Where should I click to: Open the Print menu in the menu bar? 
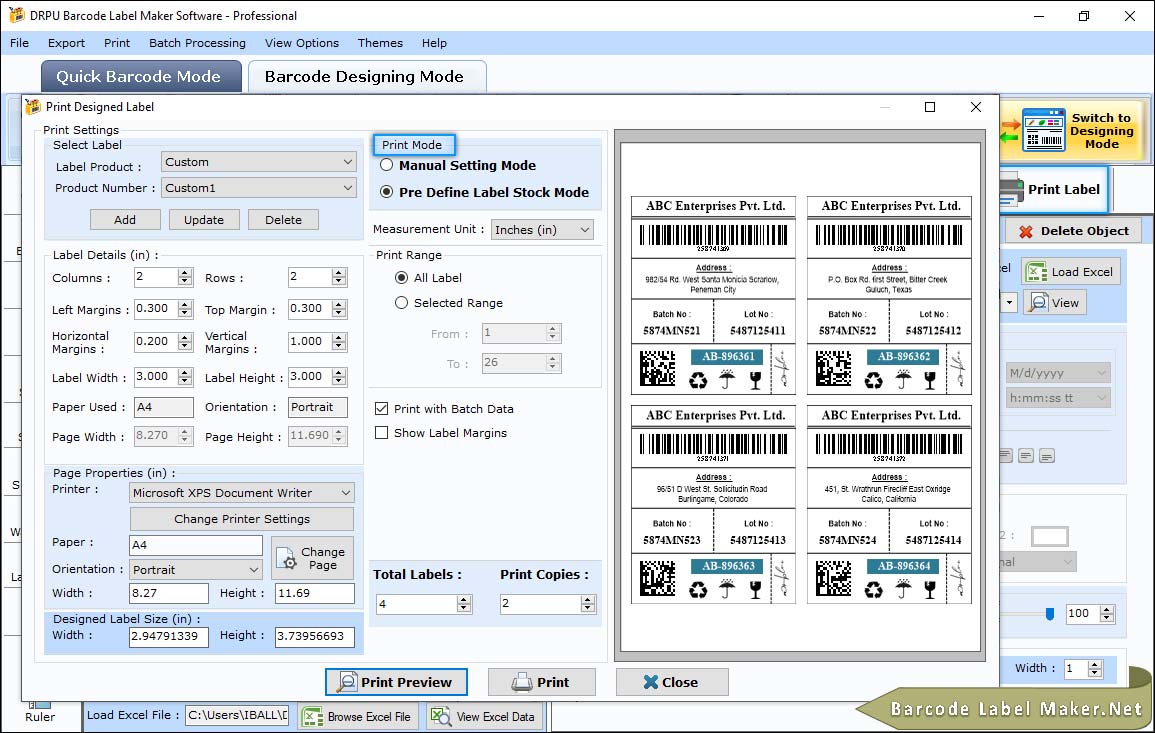click(x=117, y=43)
